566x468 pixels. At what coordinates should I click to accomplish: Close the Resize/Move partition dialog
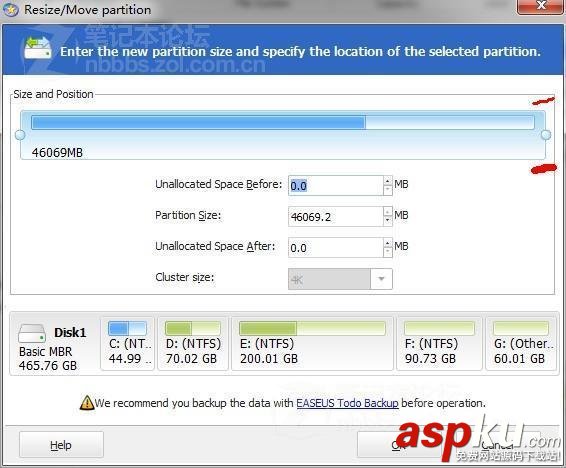540,6
